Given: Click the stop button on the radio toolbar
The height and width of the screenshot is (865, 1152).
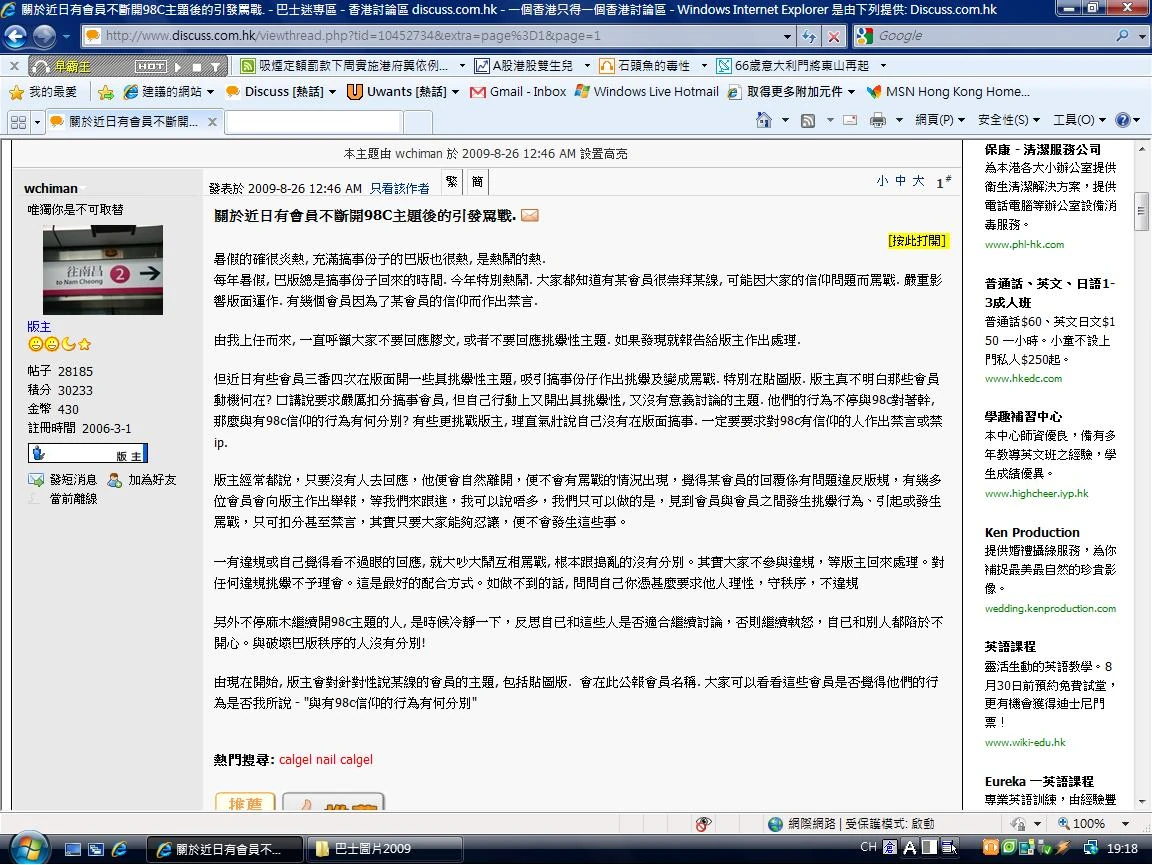Looking at the screenshot, I should tap(196, 66).
